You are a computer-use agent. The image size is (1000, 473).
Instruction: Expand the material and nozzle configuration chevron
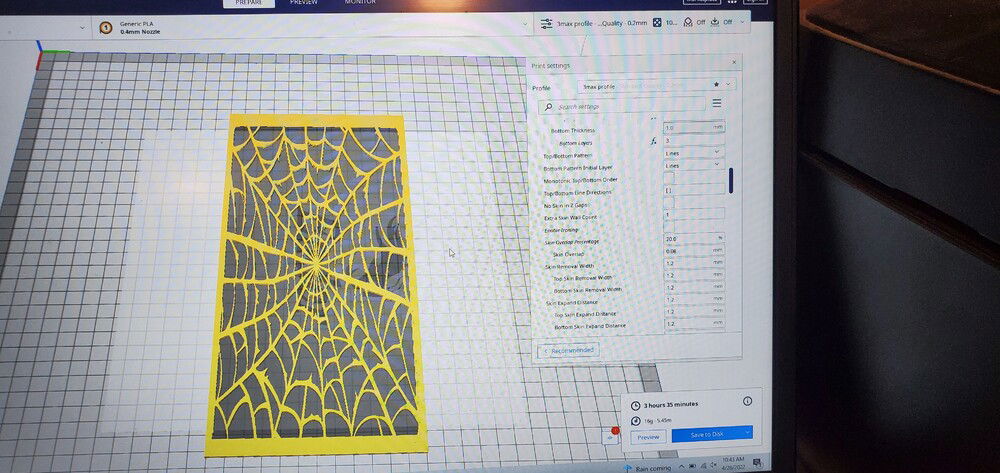pos(526,24)
